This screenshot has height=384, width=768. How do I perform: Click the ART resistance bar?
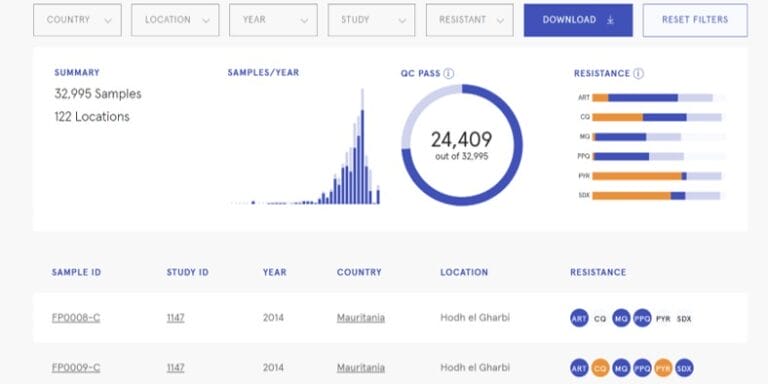[x=659, y=98]
